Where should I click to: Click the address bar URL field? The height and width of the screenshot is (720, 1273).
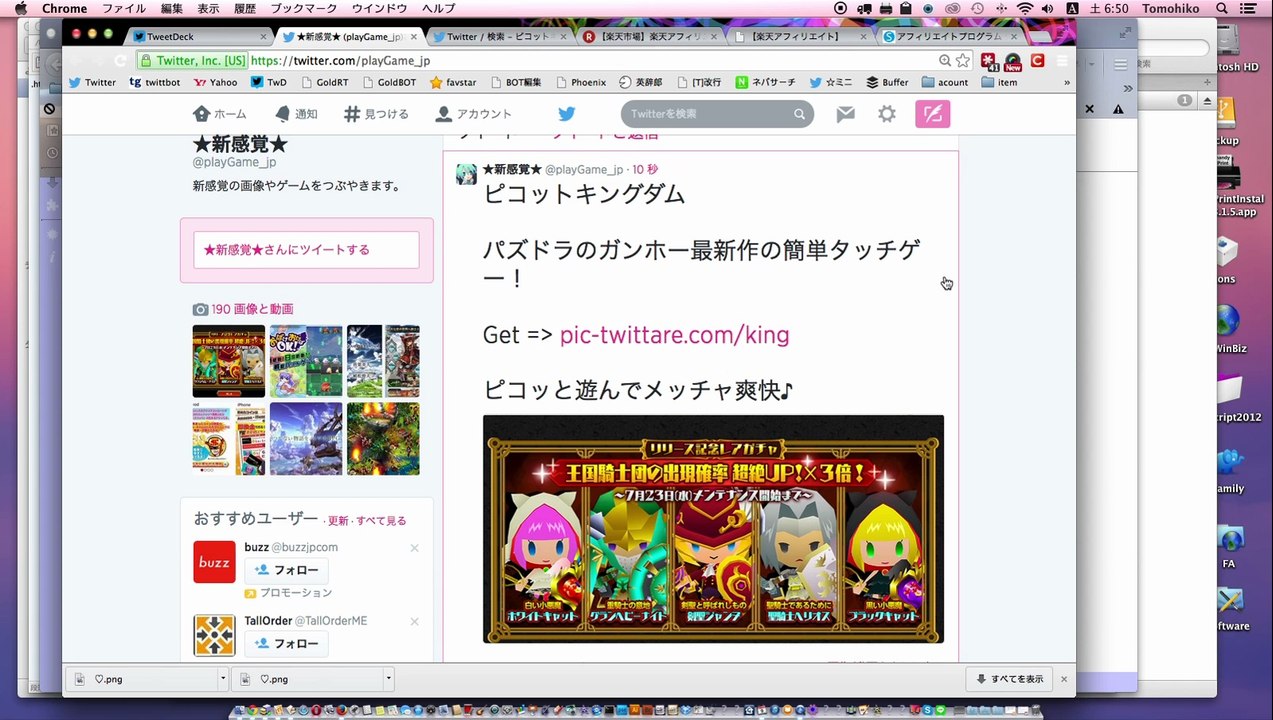coord(555,61)
